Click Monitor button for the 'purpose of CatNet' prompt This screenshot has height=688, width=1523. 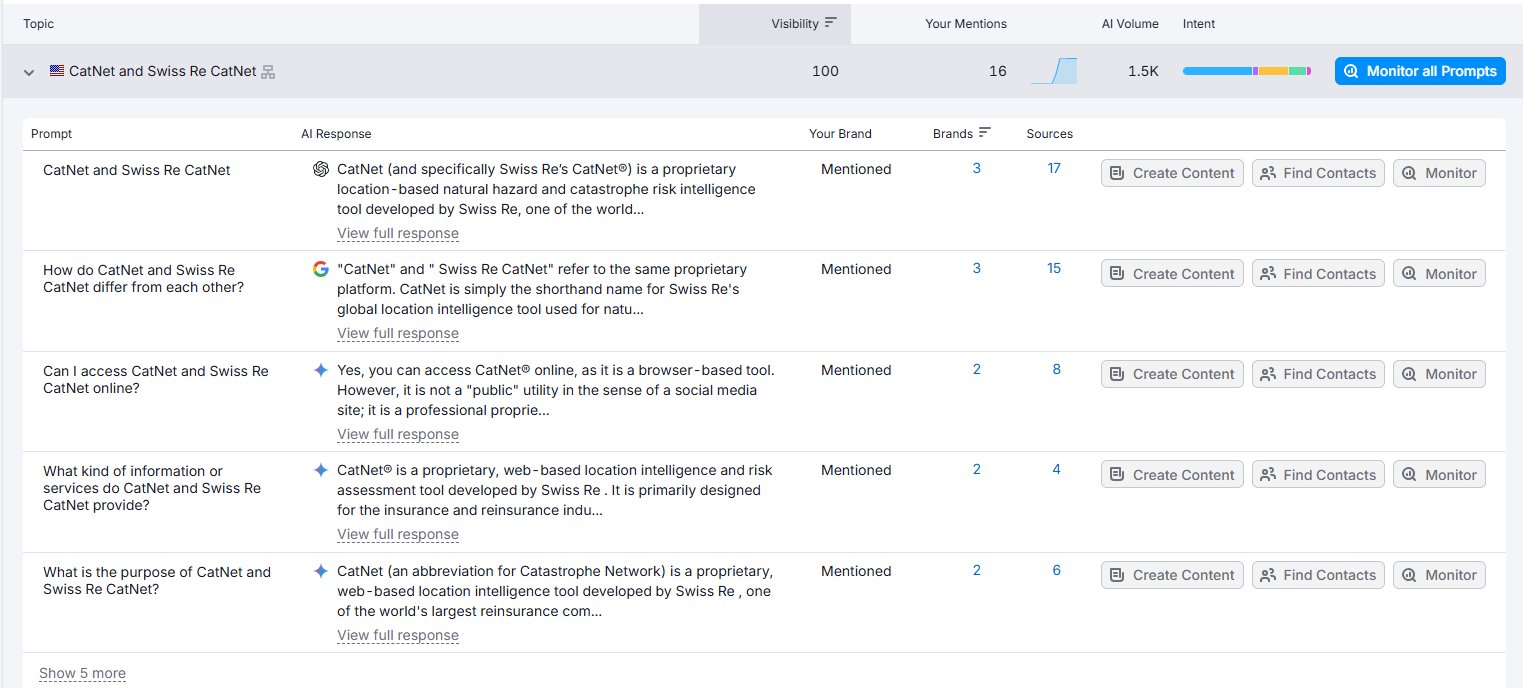1439,575
